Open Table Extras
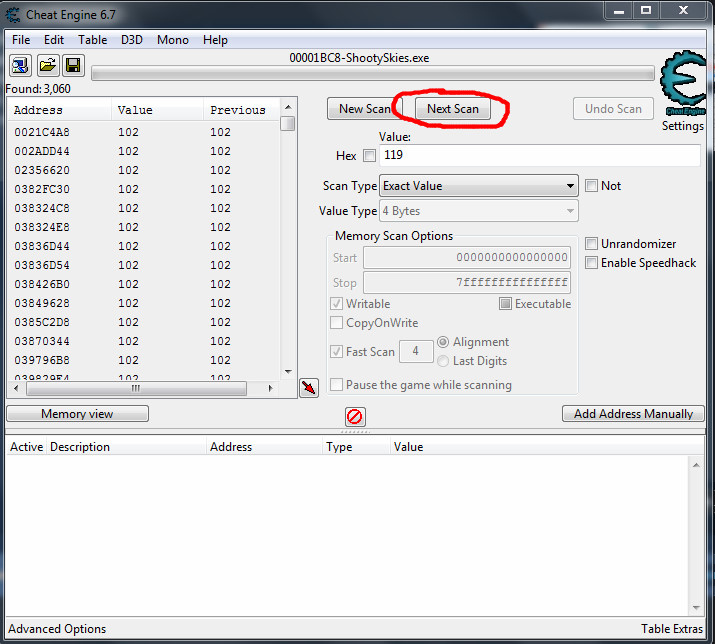 (672, 629)
